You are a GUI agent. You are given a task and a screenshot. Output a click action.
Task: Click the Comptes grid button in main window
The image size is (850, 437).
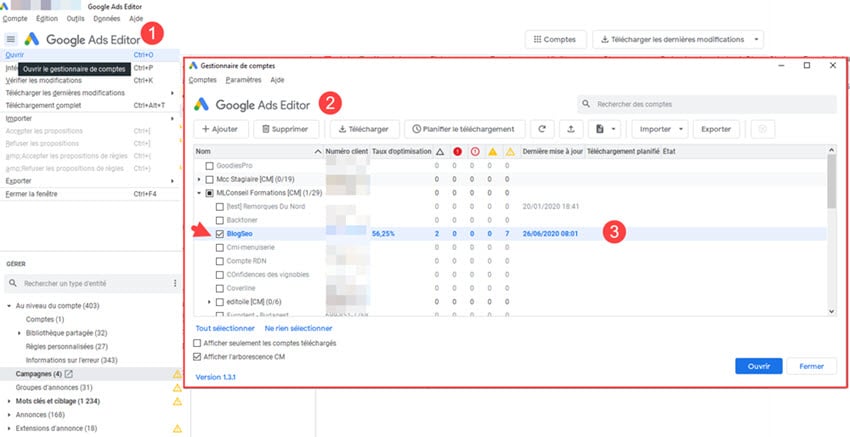click(x=556, y=40)
